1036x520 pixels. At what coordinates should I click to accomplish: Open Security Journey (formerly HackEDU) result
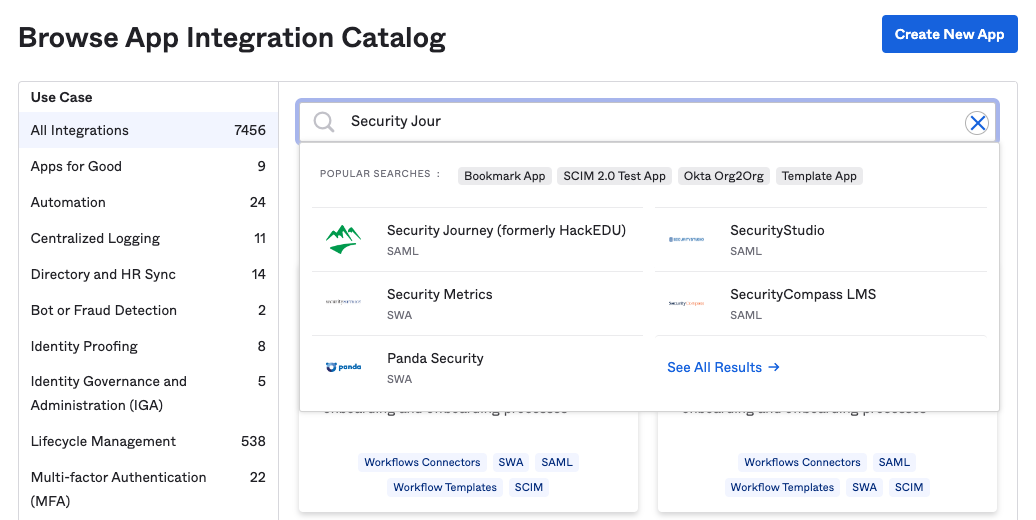coord(477,239)
